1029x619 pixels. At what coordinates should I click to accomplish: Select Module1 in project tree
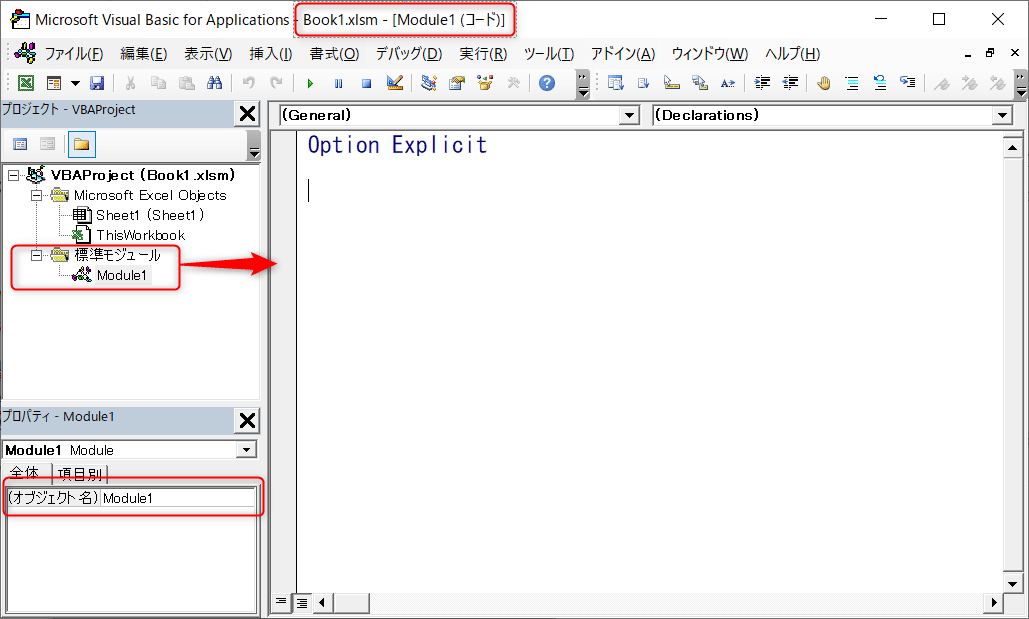click(121, 275)
